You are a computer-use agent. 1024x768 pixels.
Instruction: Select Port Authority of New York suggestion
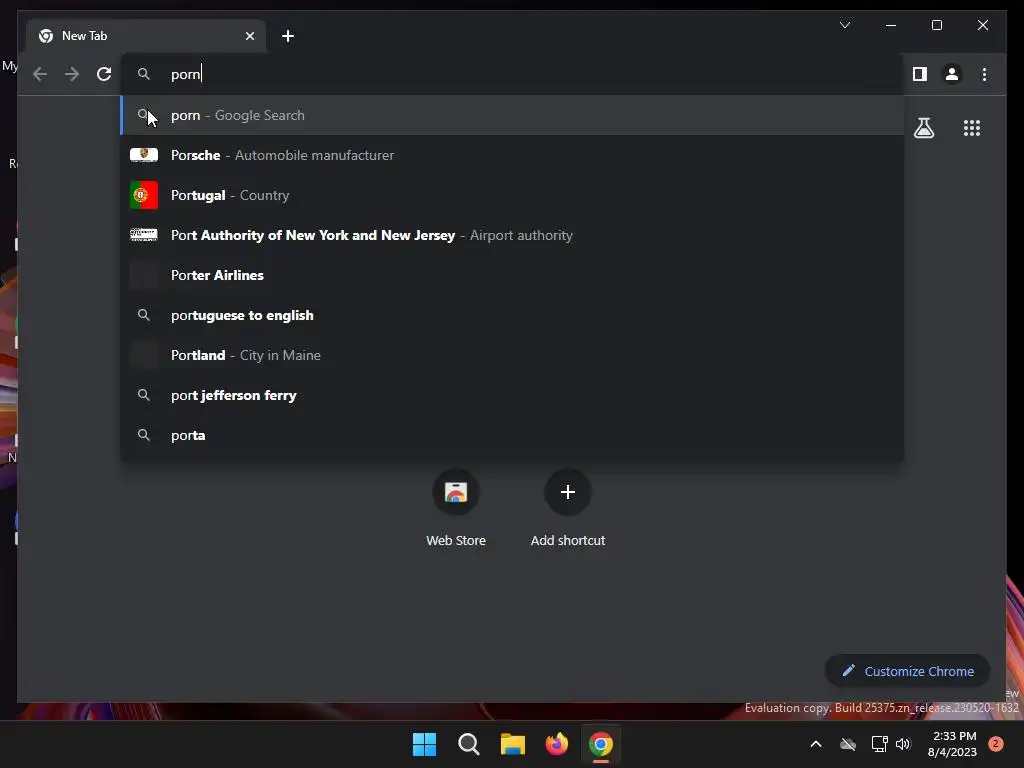click(x=512, y=235)
